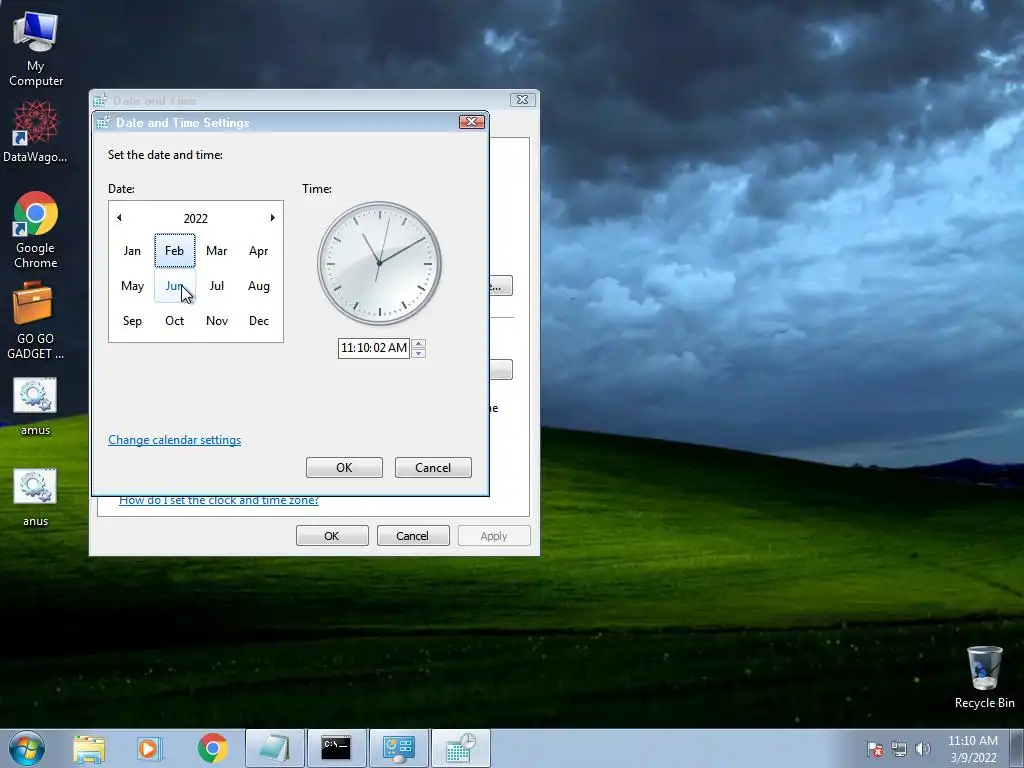The height and width of the screenshot is (768, 1024).
Task: Click the Action Center flag tray icon
Action: [x=875, y=750]
